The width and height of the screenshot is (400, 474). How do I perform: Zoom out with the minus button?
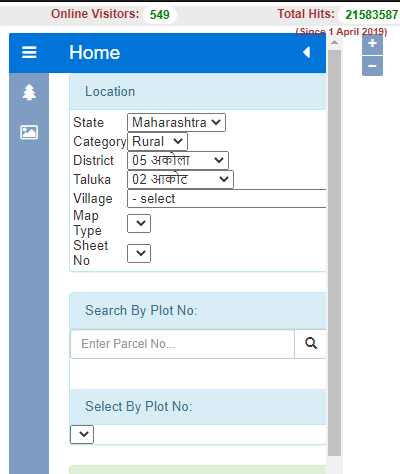(x=372, y=66)
